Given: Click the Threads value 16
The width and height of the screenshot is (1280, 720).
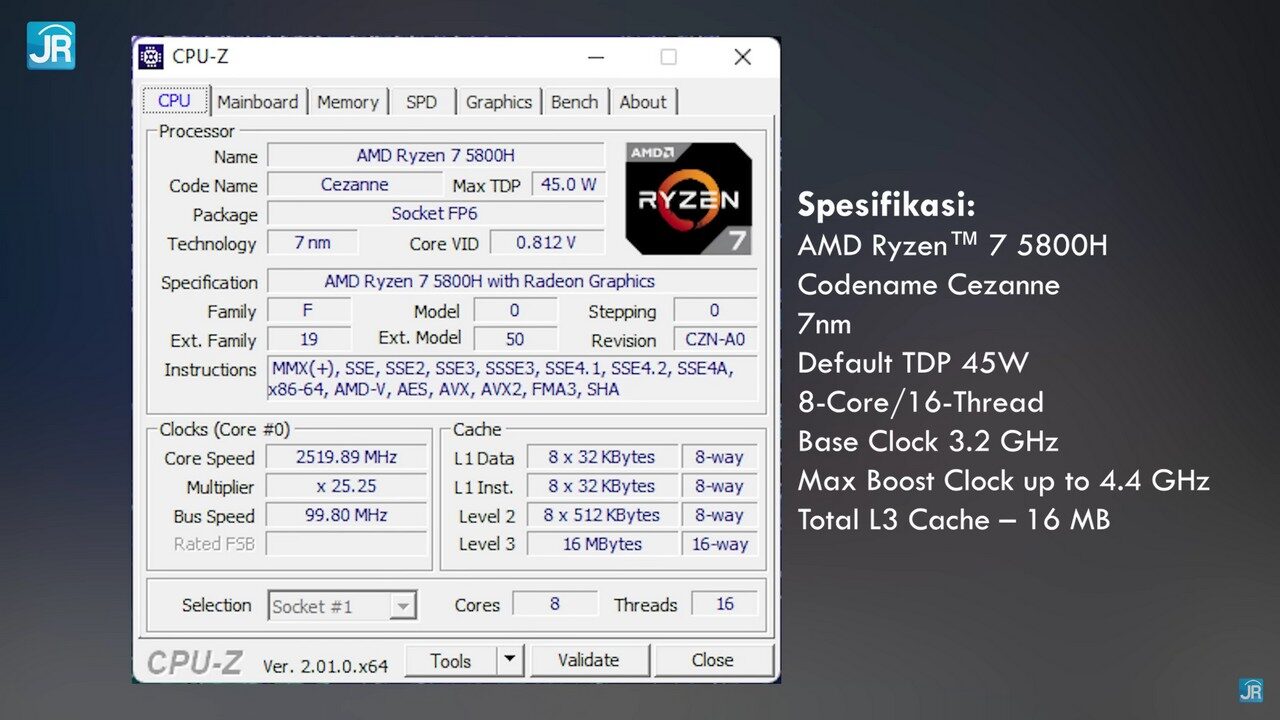Looking at the screenshot, I should [725, 604].
